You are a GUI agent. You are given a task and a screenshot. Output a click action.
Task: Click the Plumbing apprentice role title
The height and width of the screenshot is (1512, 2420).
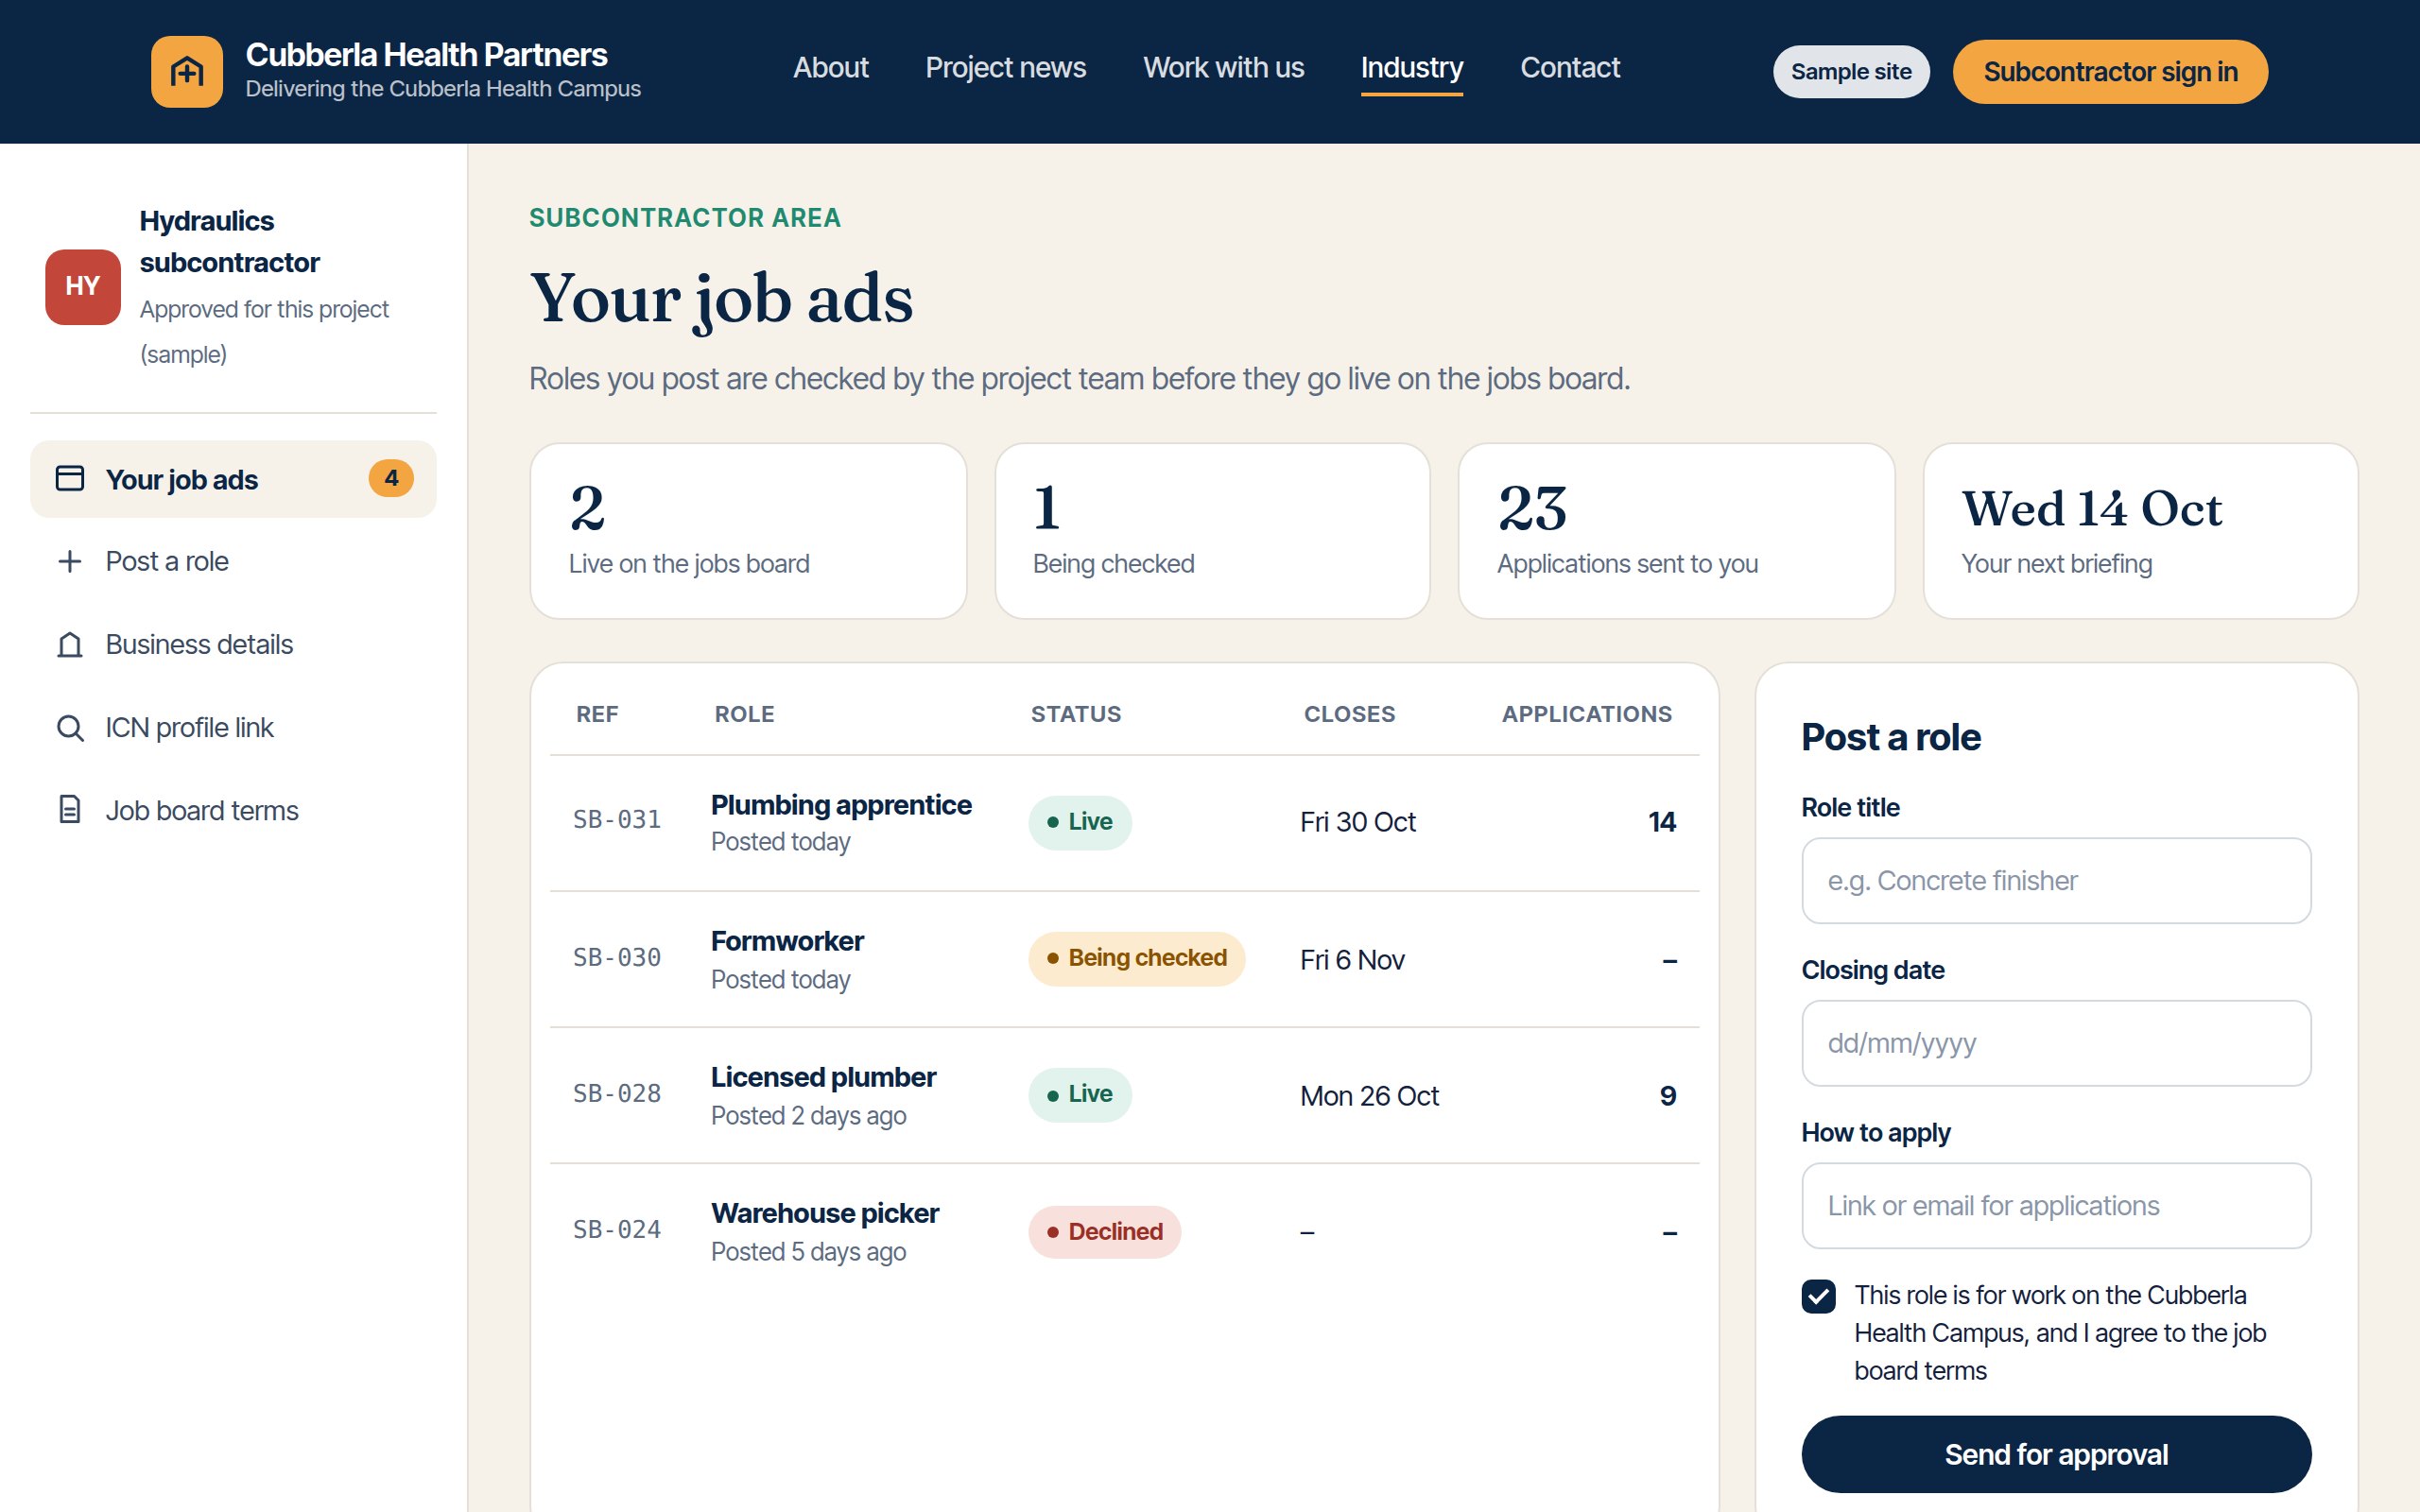841,805
